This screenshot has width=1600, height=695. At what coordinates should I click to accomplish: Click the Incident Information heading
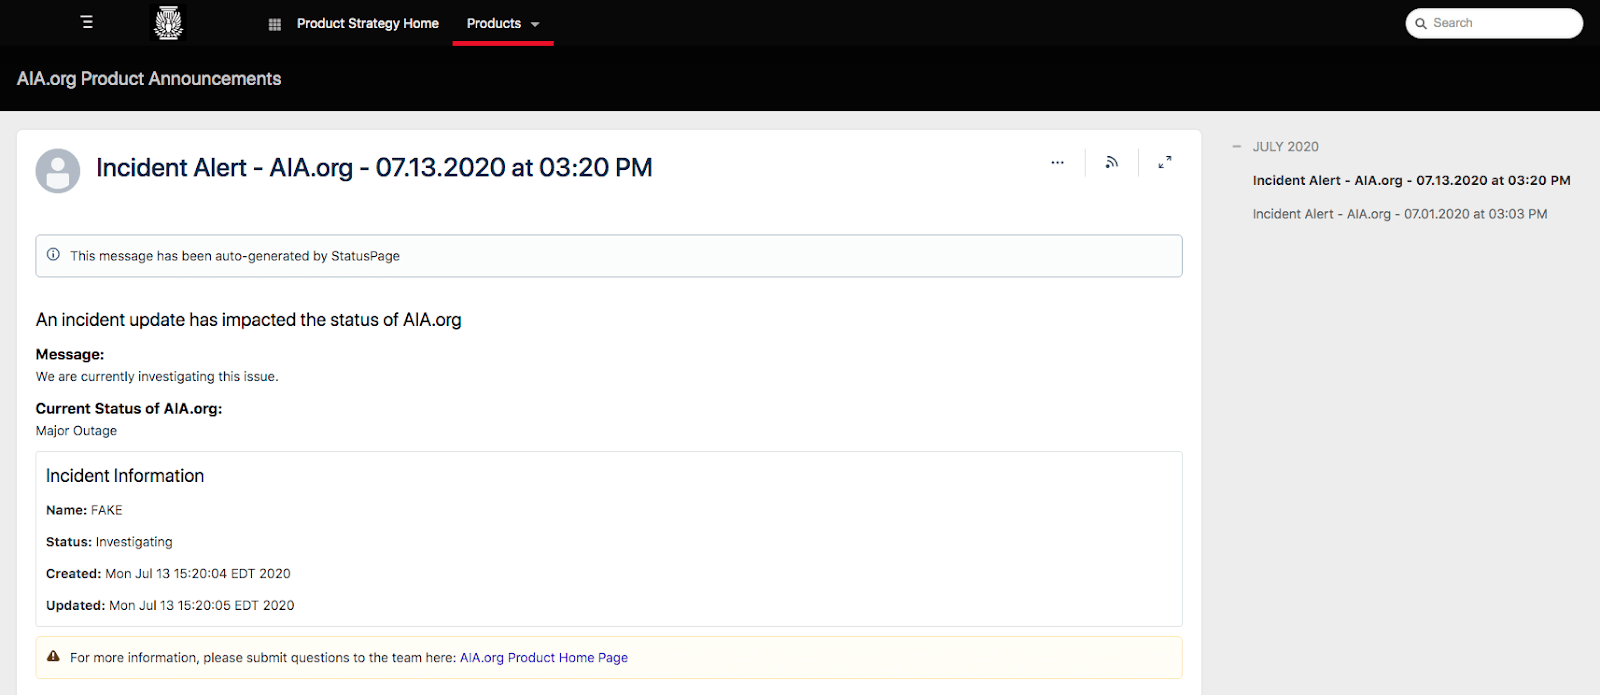click(125, 476)
